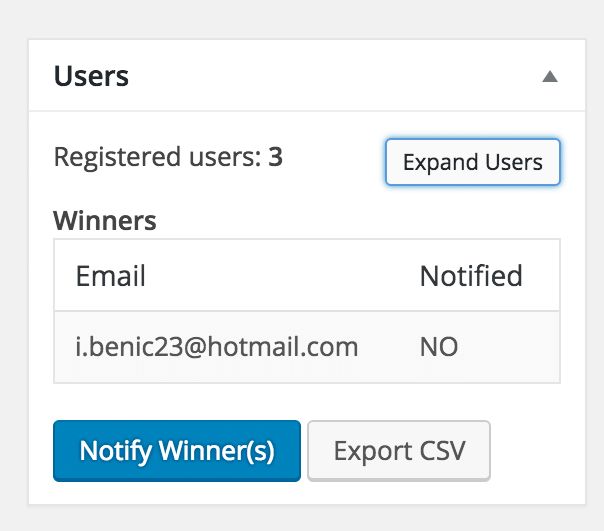Image resolution: width=604 pixels, height=531 pixels.
Task: Select the Email column header
Action: (111, 276)
